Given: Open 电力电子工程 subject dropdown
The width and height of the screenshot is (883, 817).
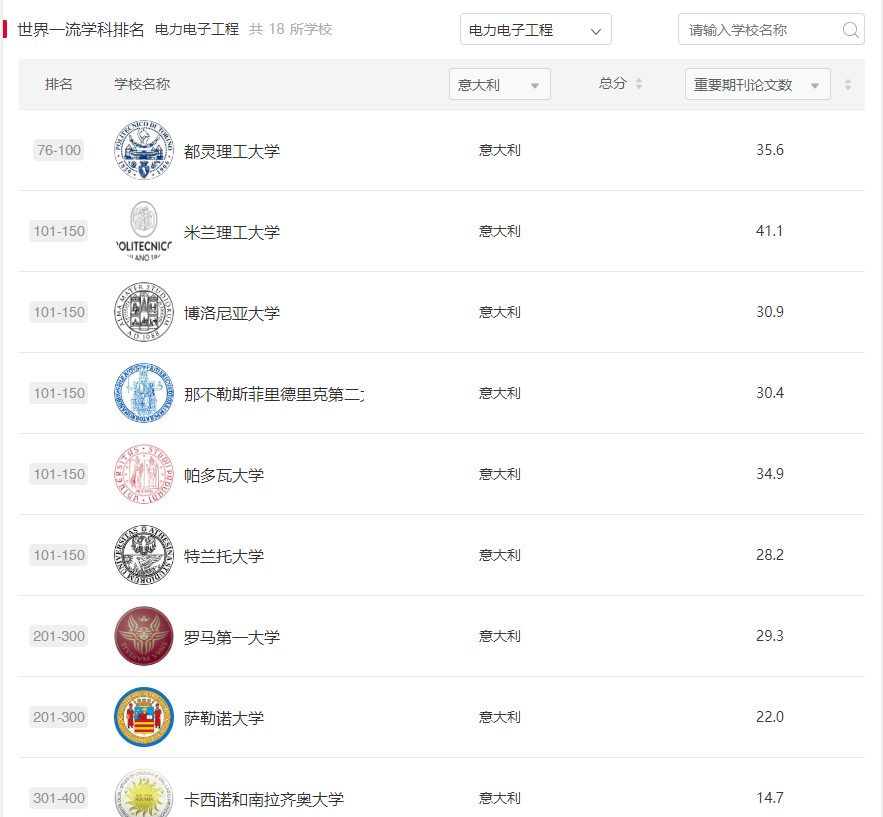Looking at the screenshot, I should 536,29.
